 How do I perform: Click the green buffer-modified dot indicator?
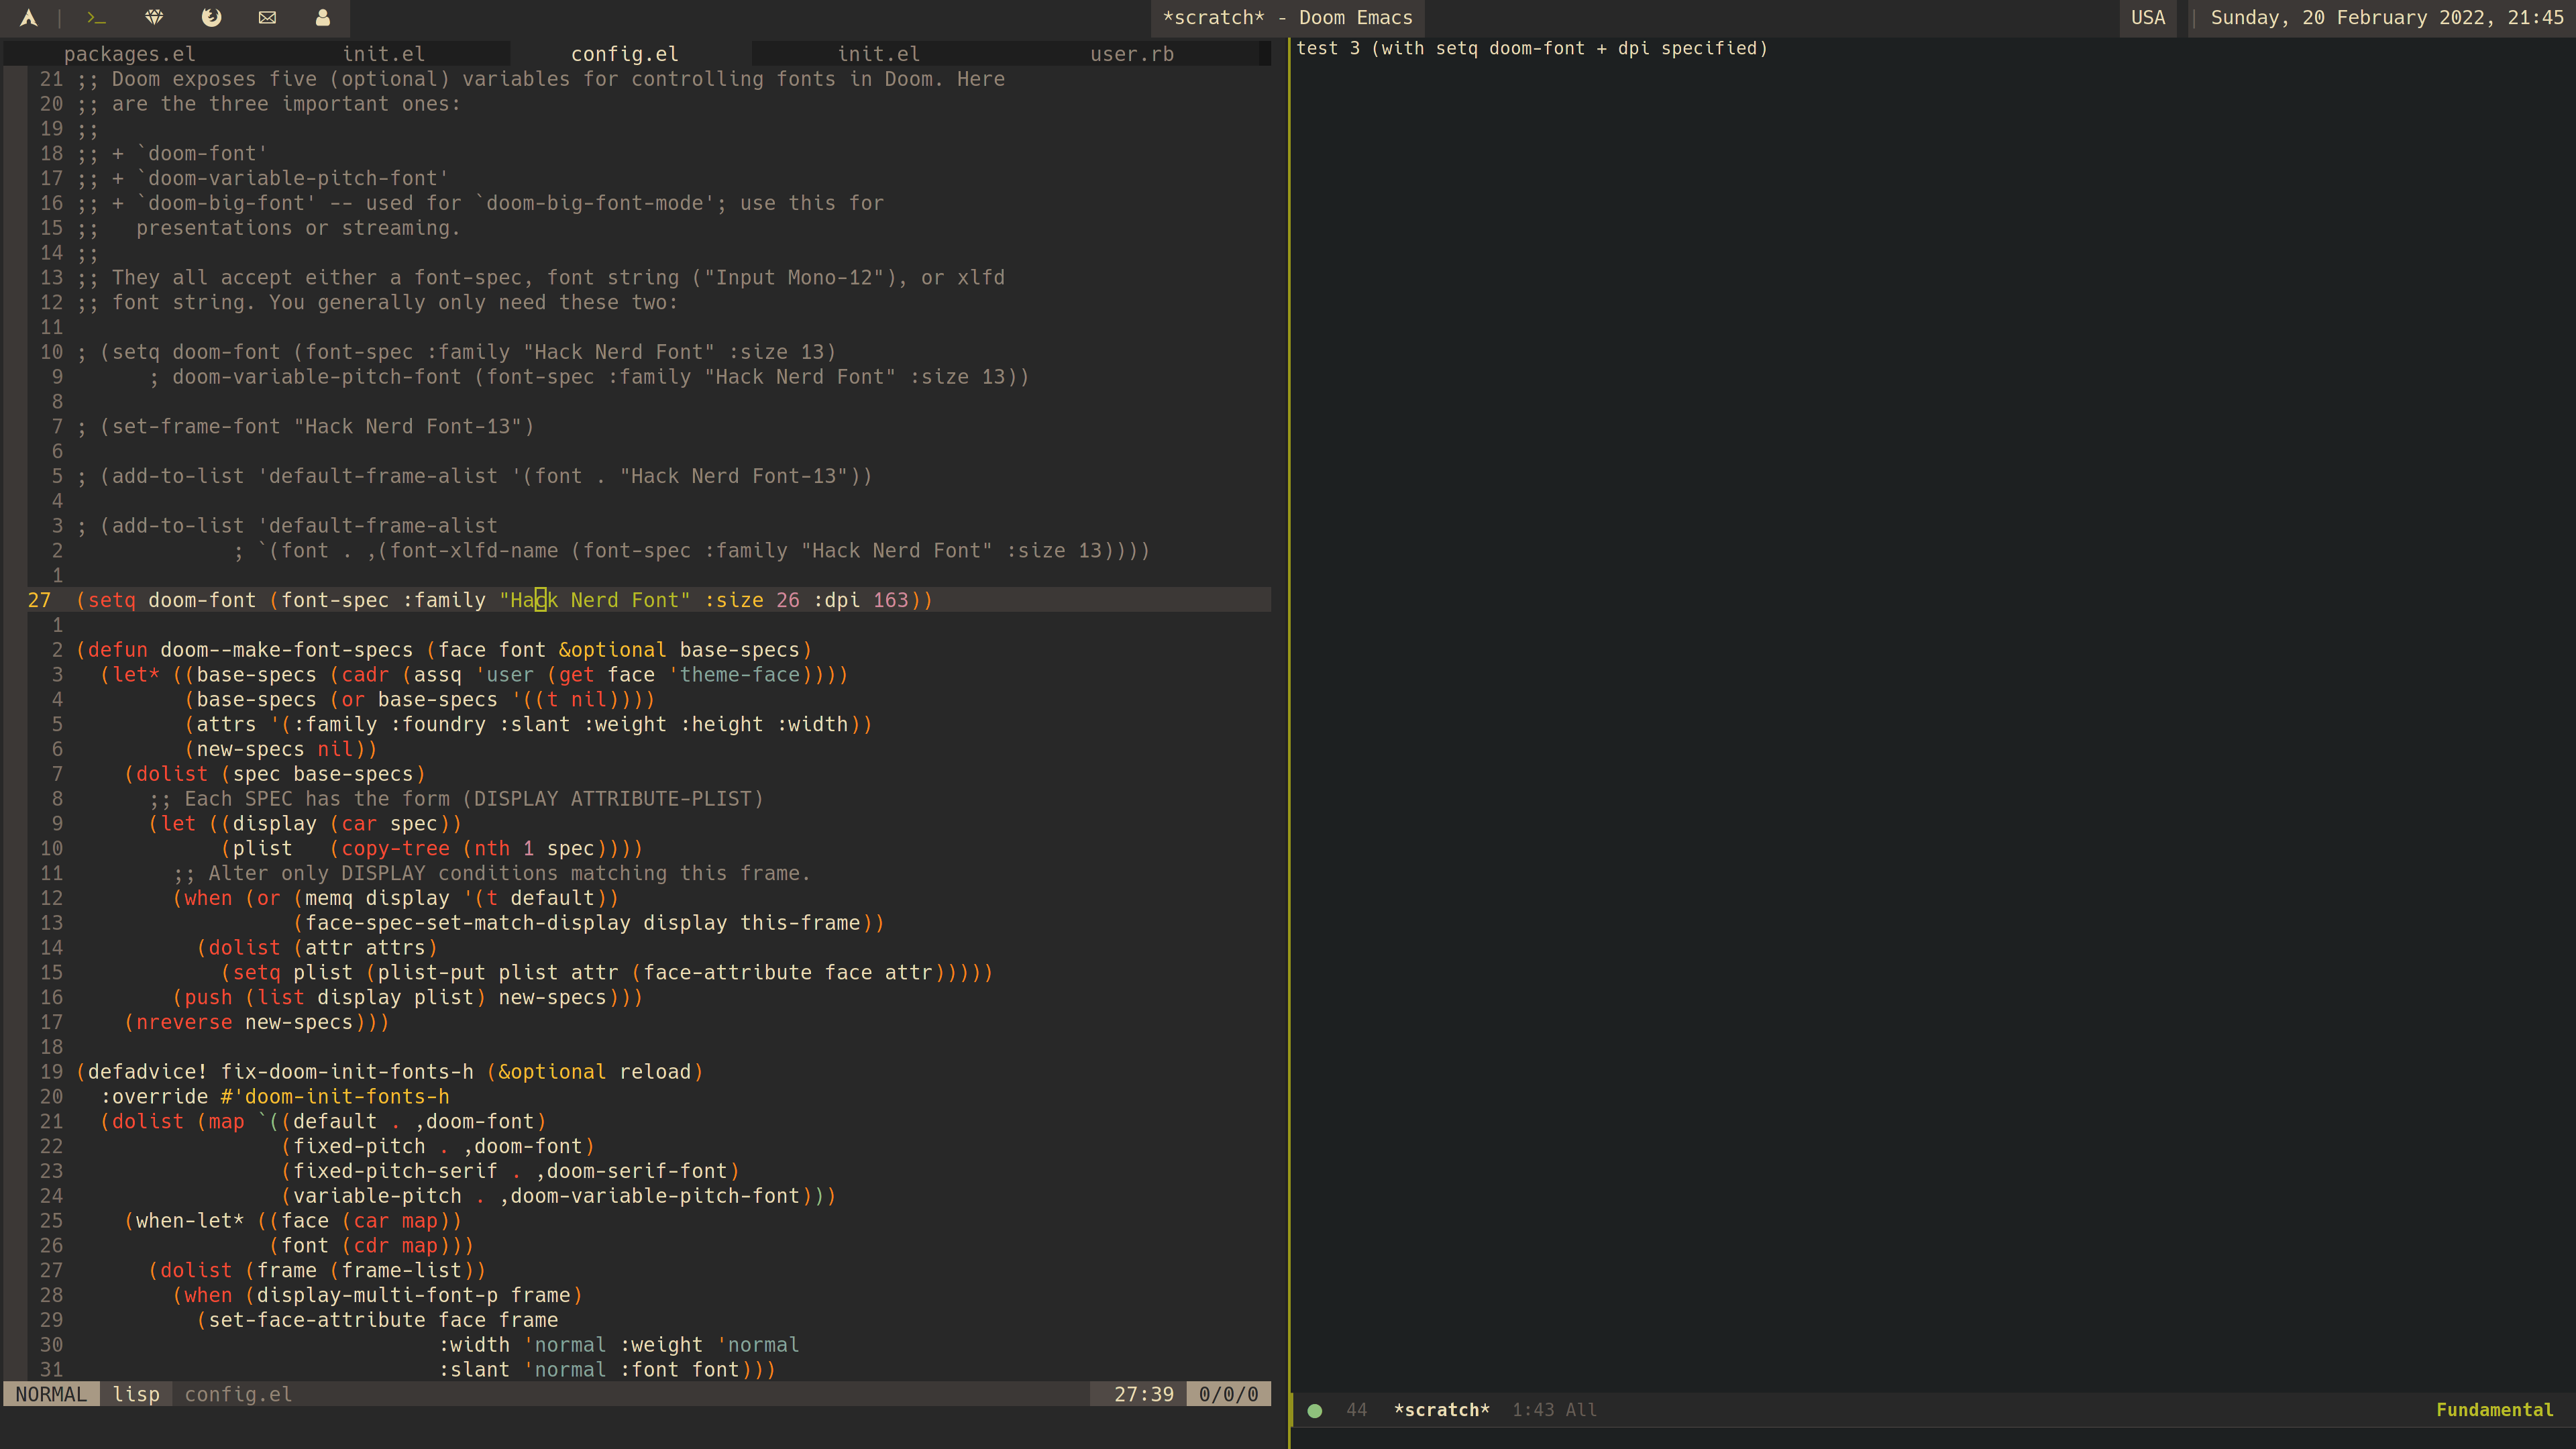pos(1315,1411)
